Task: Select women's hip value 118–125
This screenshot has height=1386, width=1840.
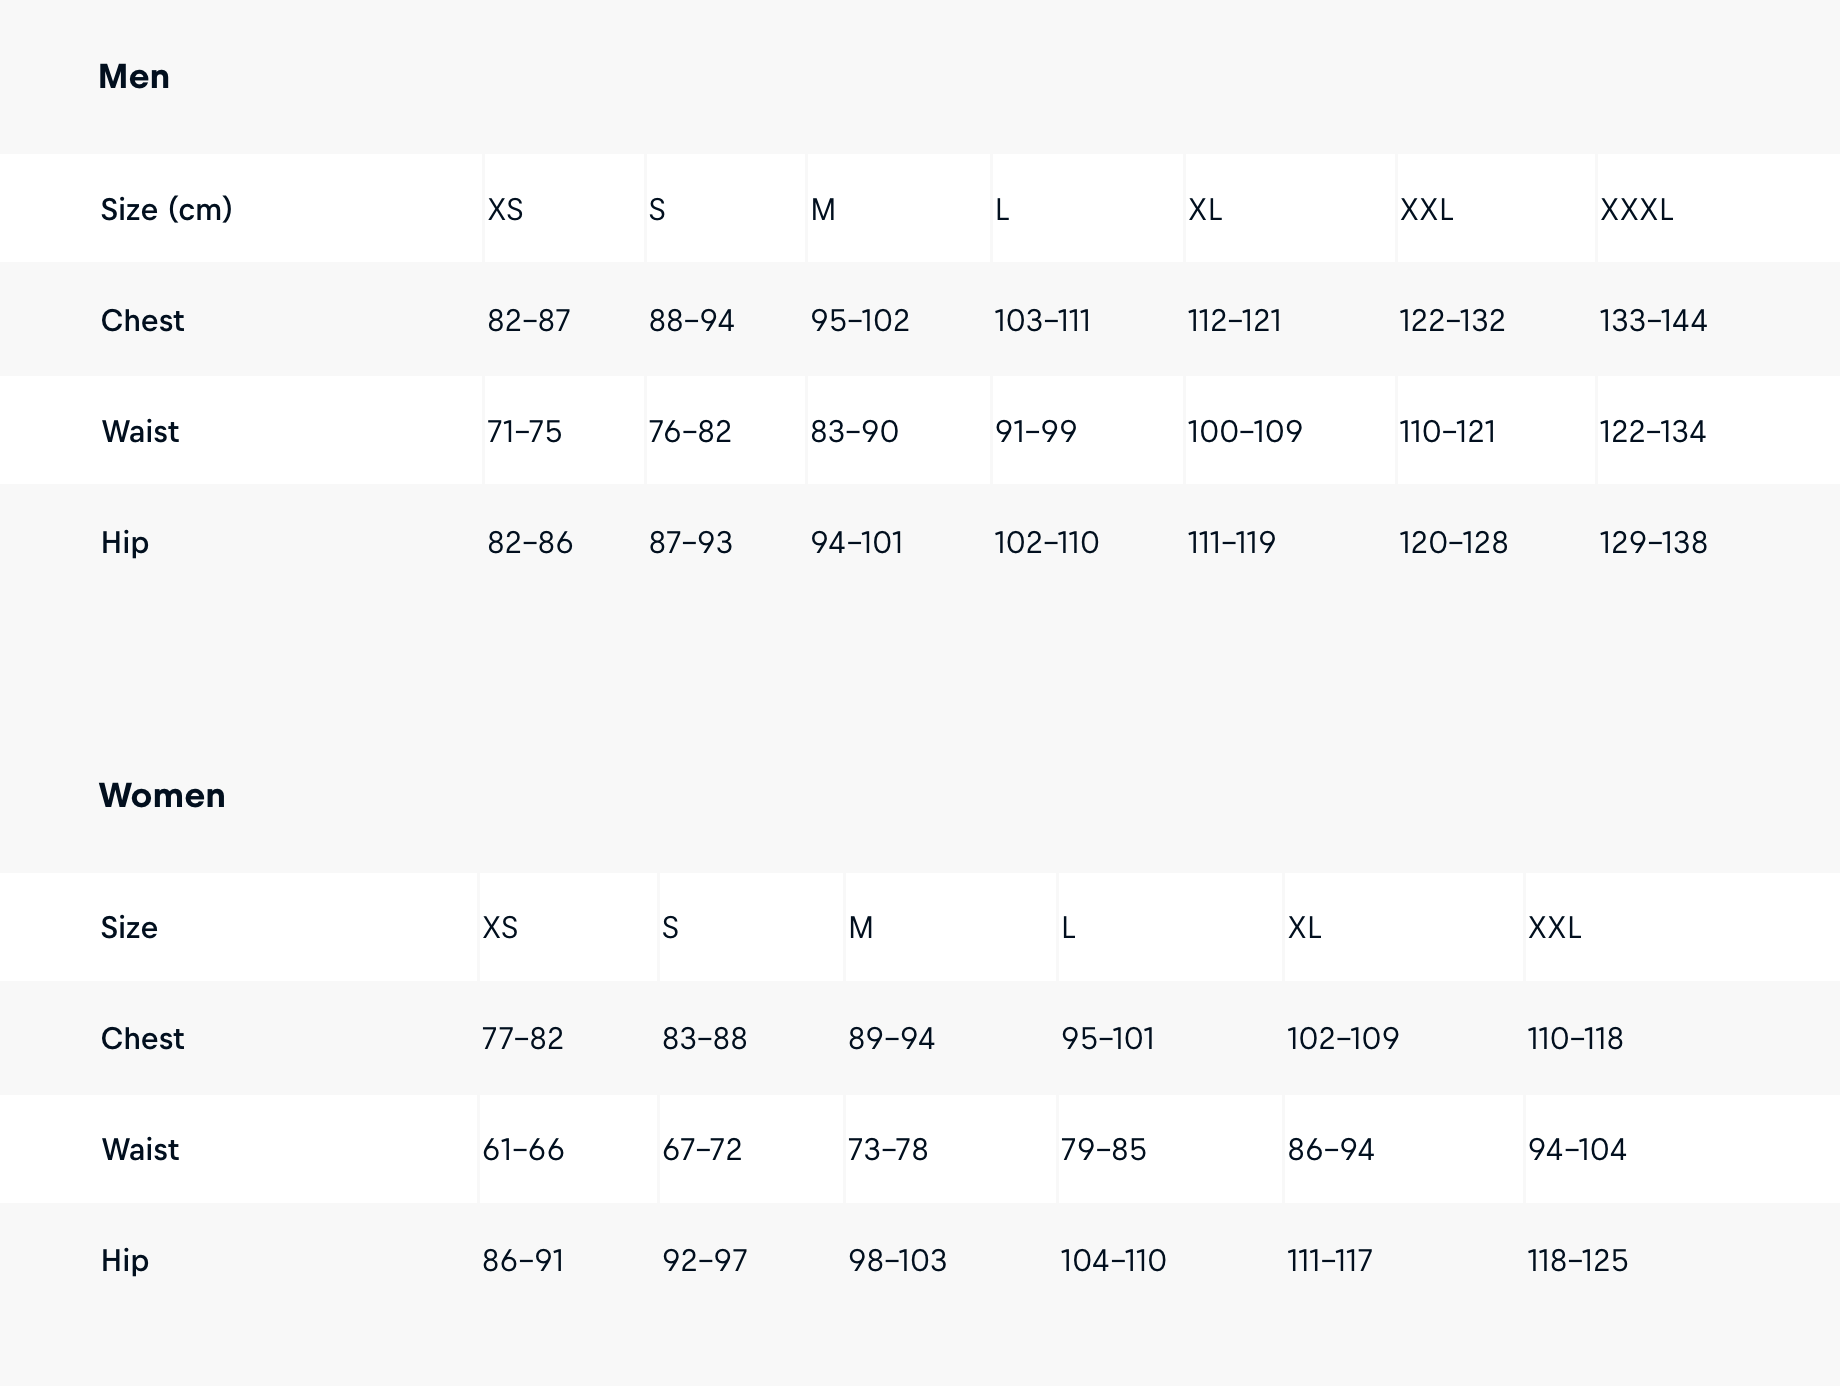Action: pyautogui.click(x=1577, y=1261)
